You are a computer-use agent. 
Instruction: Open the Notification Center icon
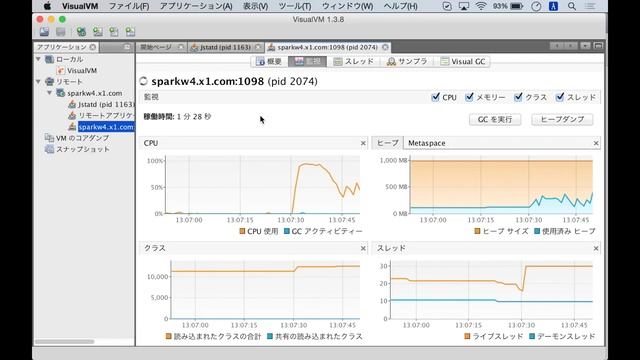[590, 6]
